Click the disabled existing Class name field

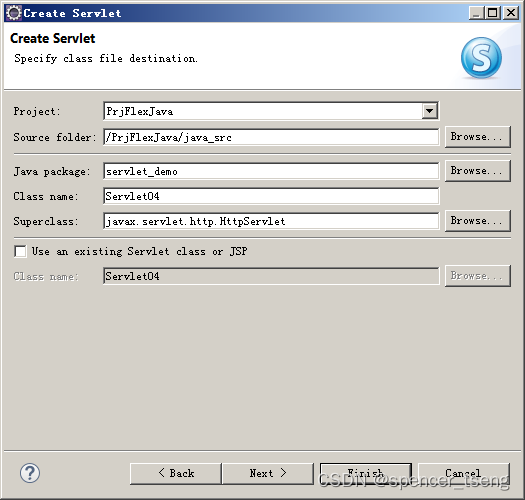click(271, 276)
